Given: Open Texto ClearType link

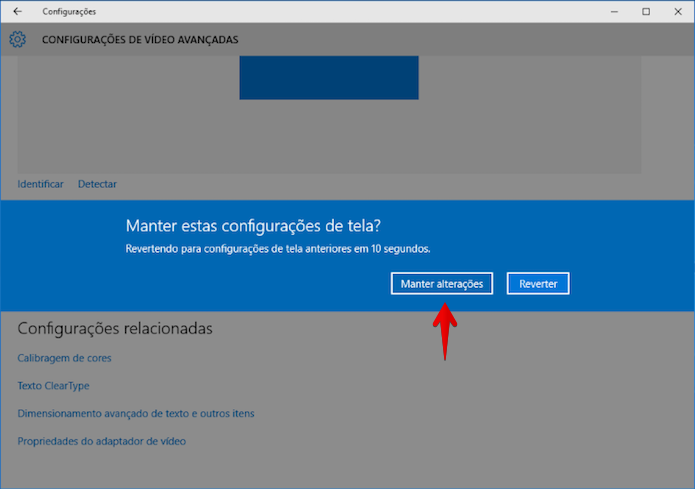Looking at the screenshot, I should point(53,386).
